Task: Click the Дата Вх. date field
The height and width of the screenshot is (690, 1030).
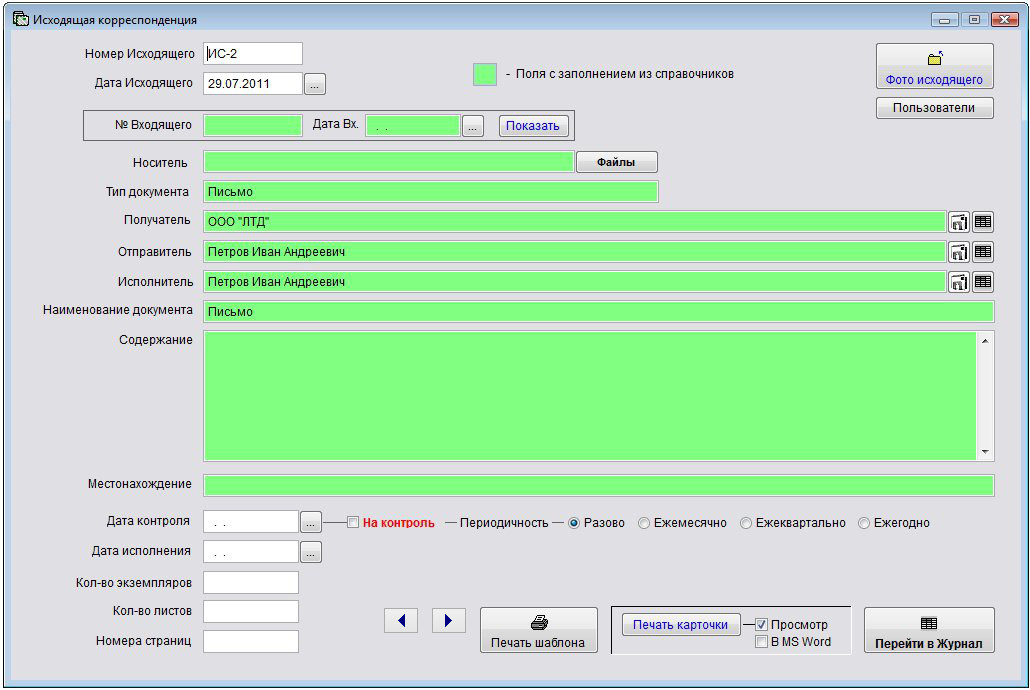Action: [x=413, y=126]
